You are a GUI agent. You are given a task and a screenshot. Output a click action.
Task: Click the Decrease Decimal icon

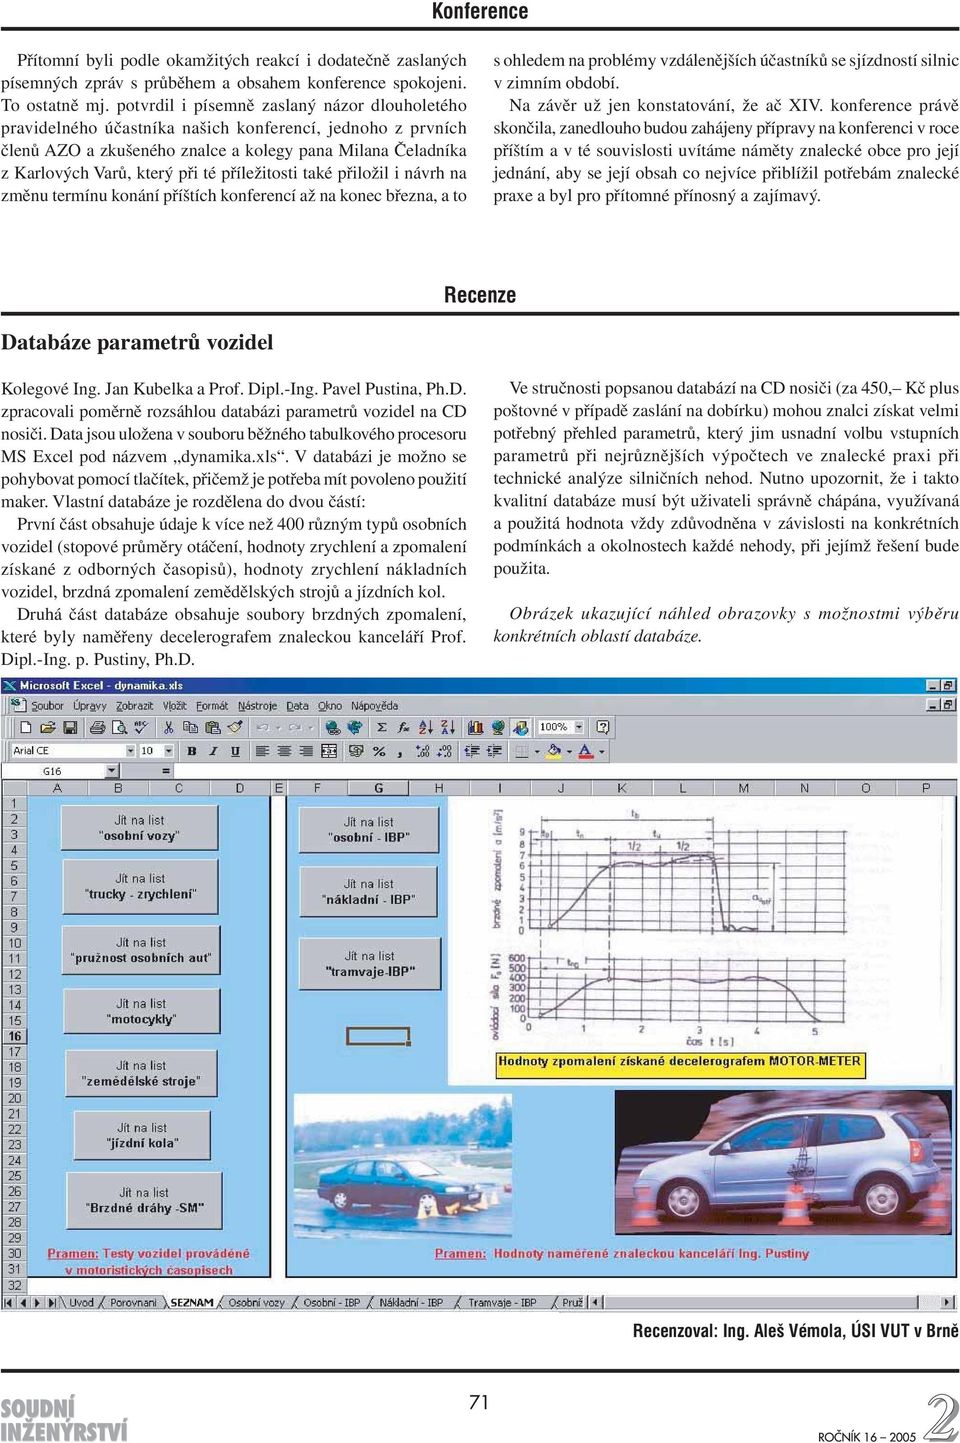[445, 751]
